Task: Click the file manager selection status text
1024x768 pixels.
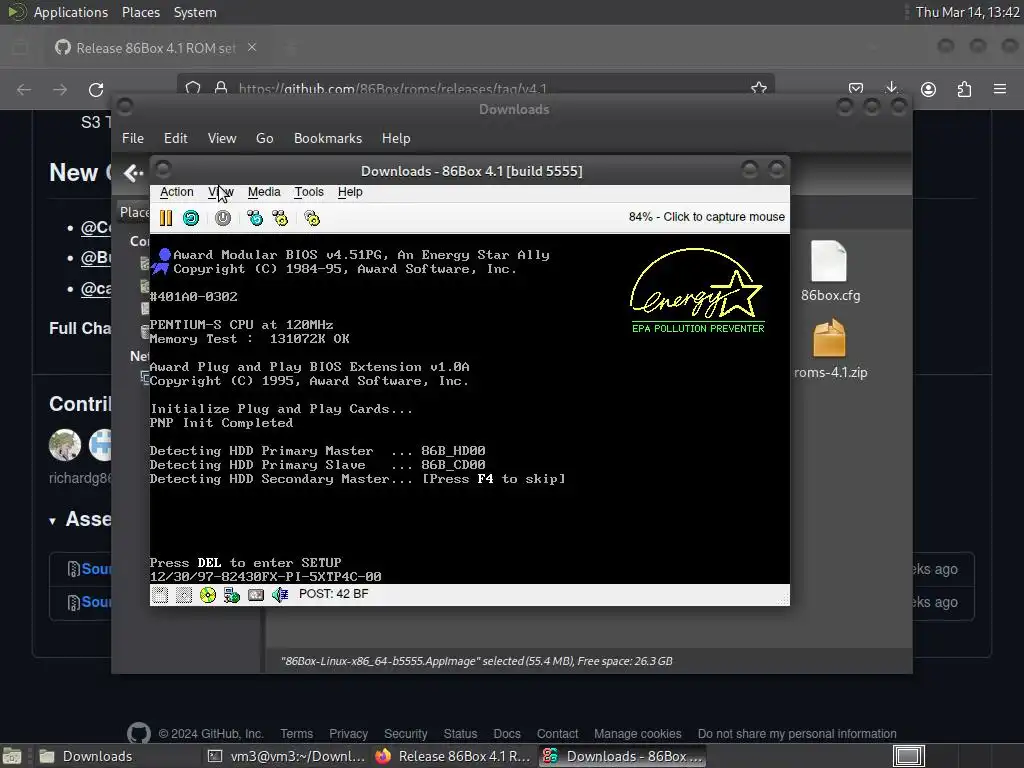Action: [477, 661]
